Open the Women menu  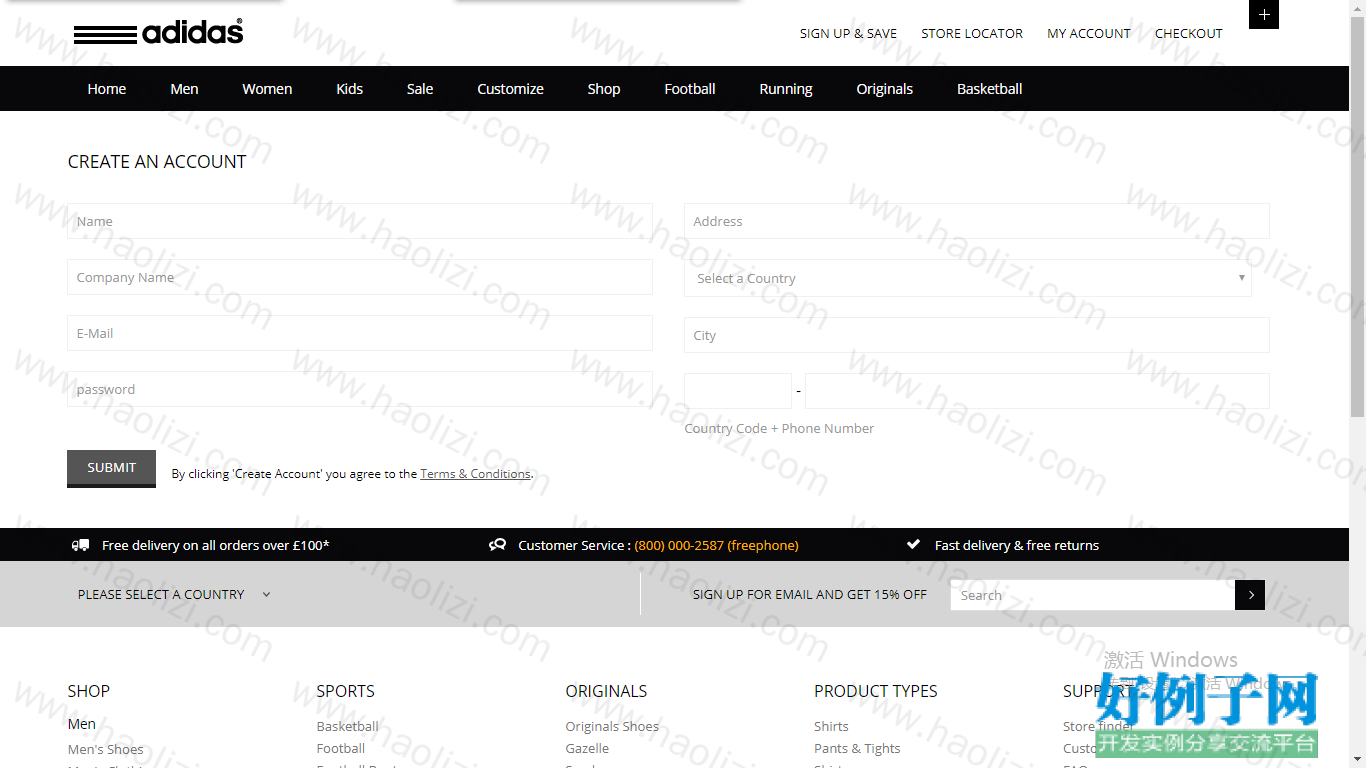pyautogui.click(x=267, y=89)
